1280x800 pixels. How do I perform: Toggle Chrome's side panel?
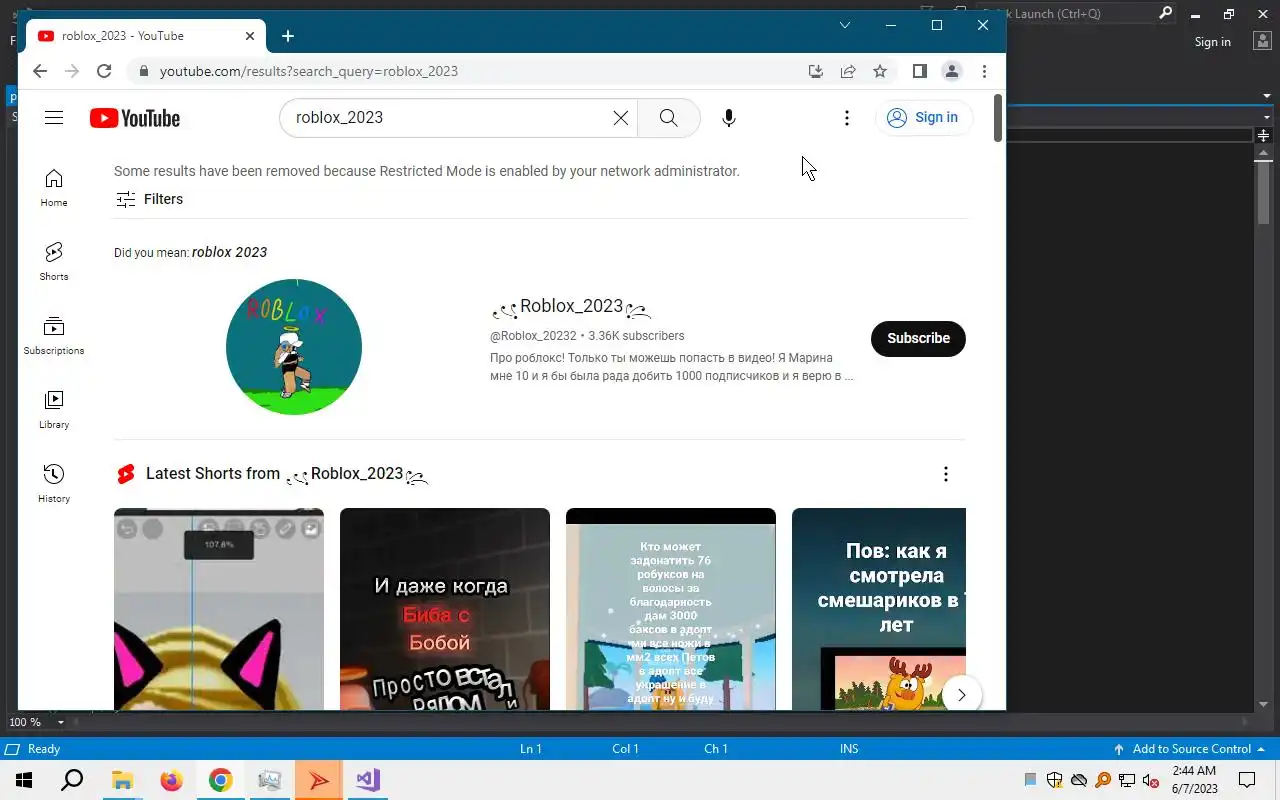[920, 71]
